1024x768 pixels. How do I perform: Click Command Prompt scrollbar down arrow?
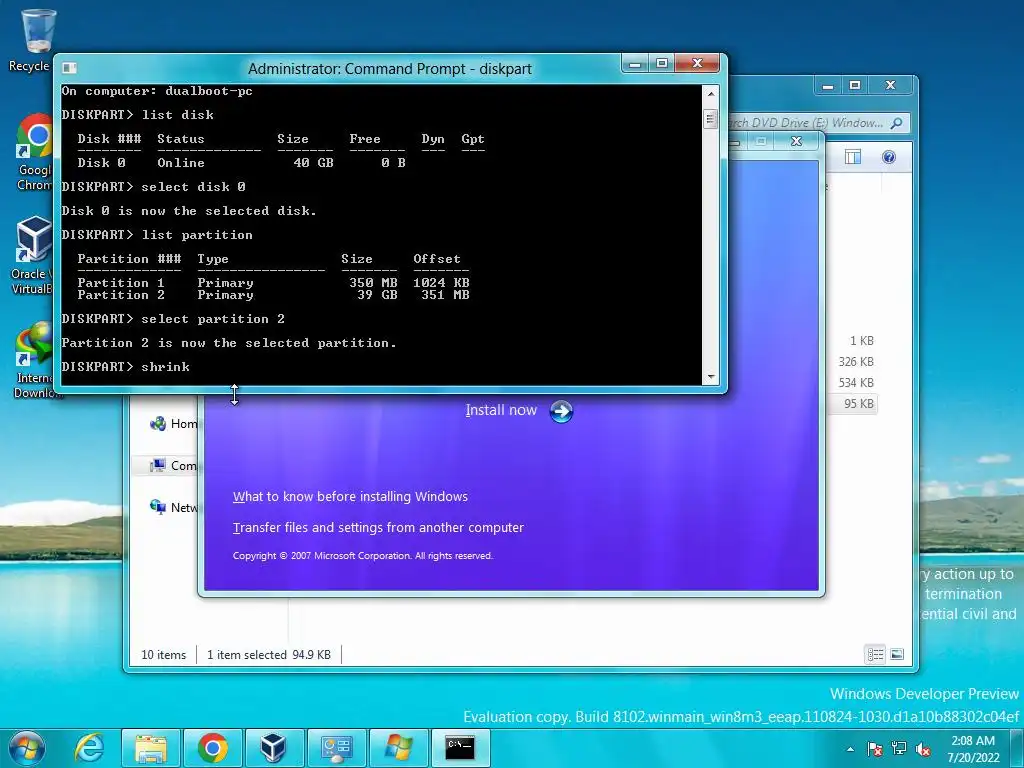point(711,377)
